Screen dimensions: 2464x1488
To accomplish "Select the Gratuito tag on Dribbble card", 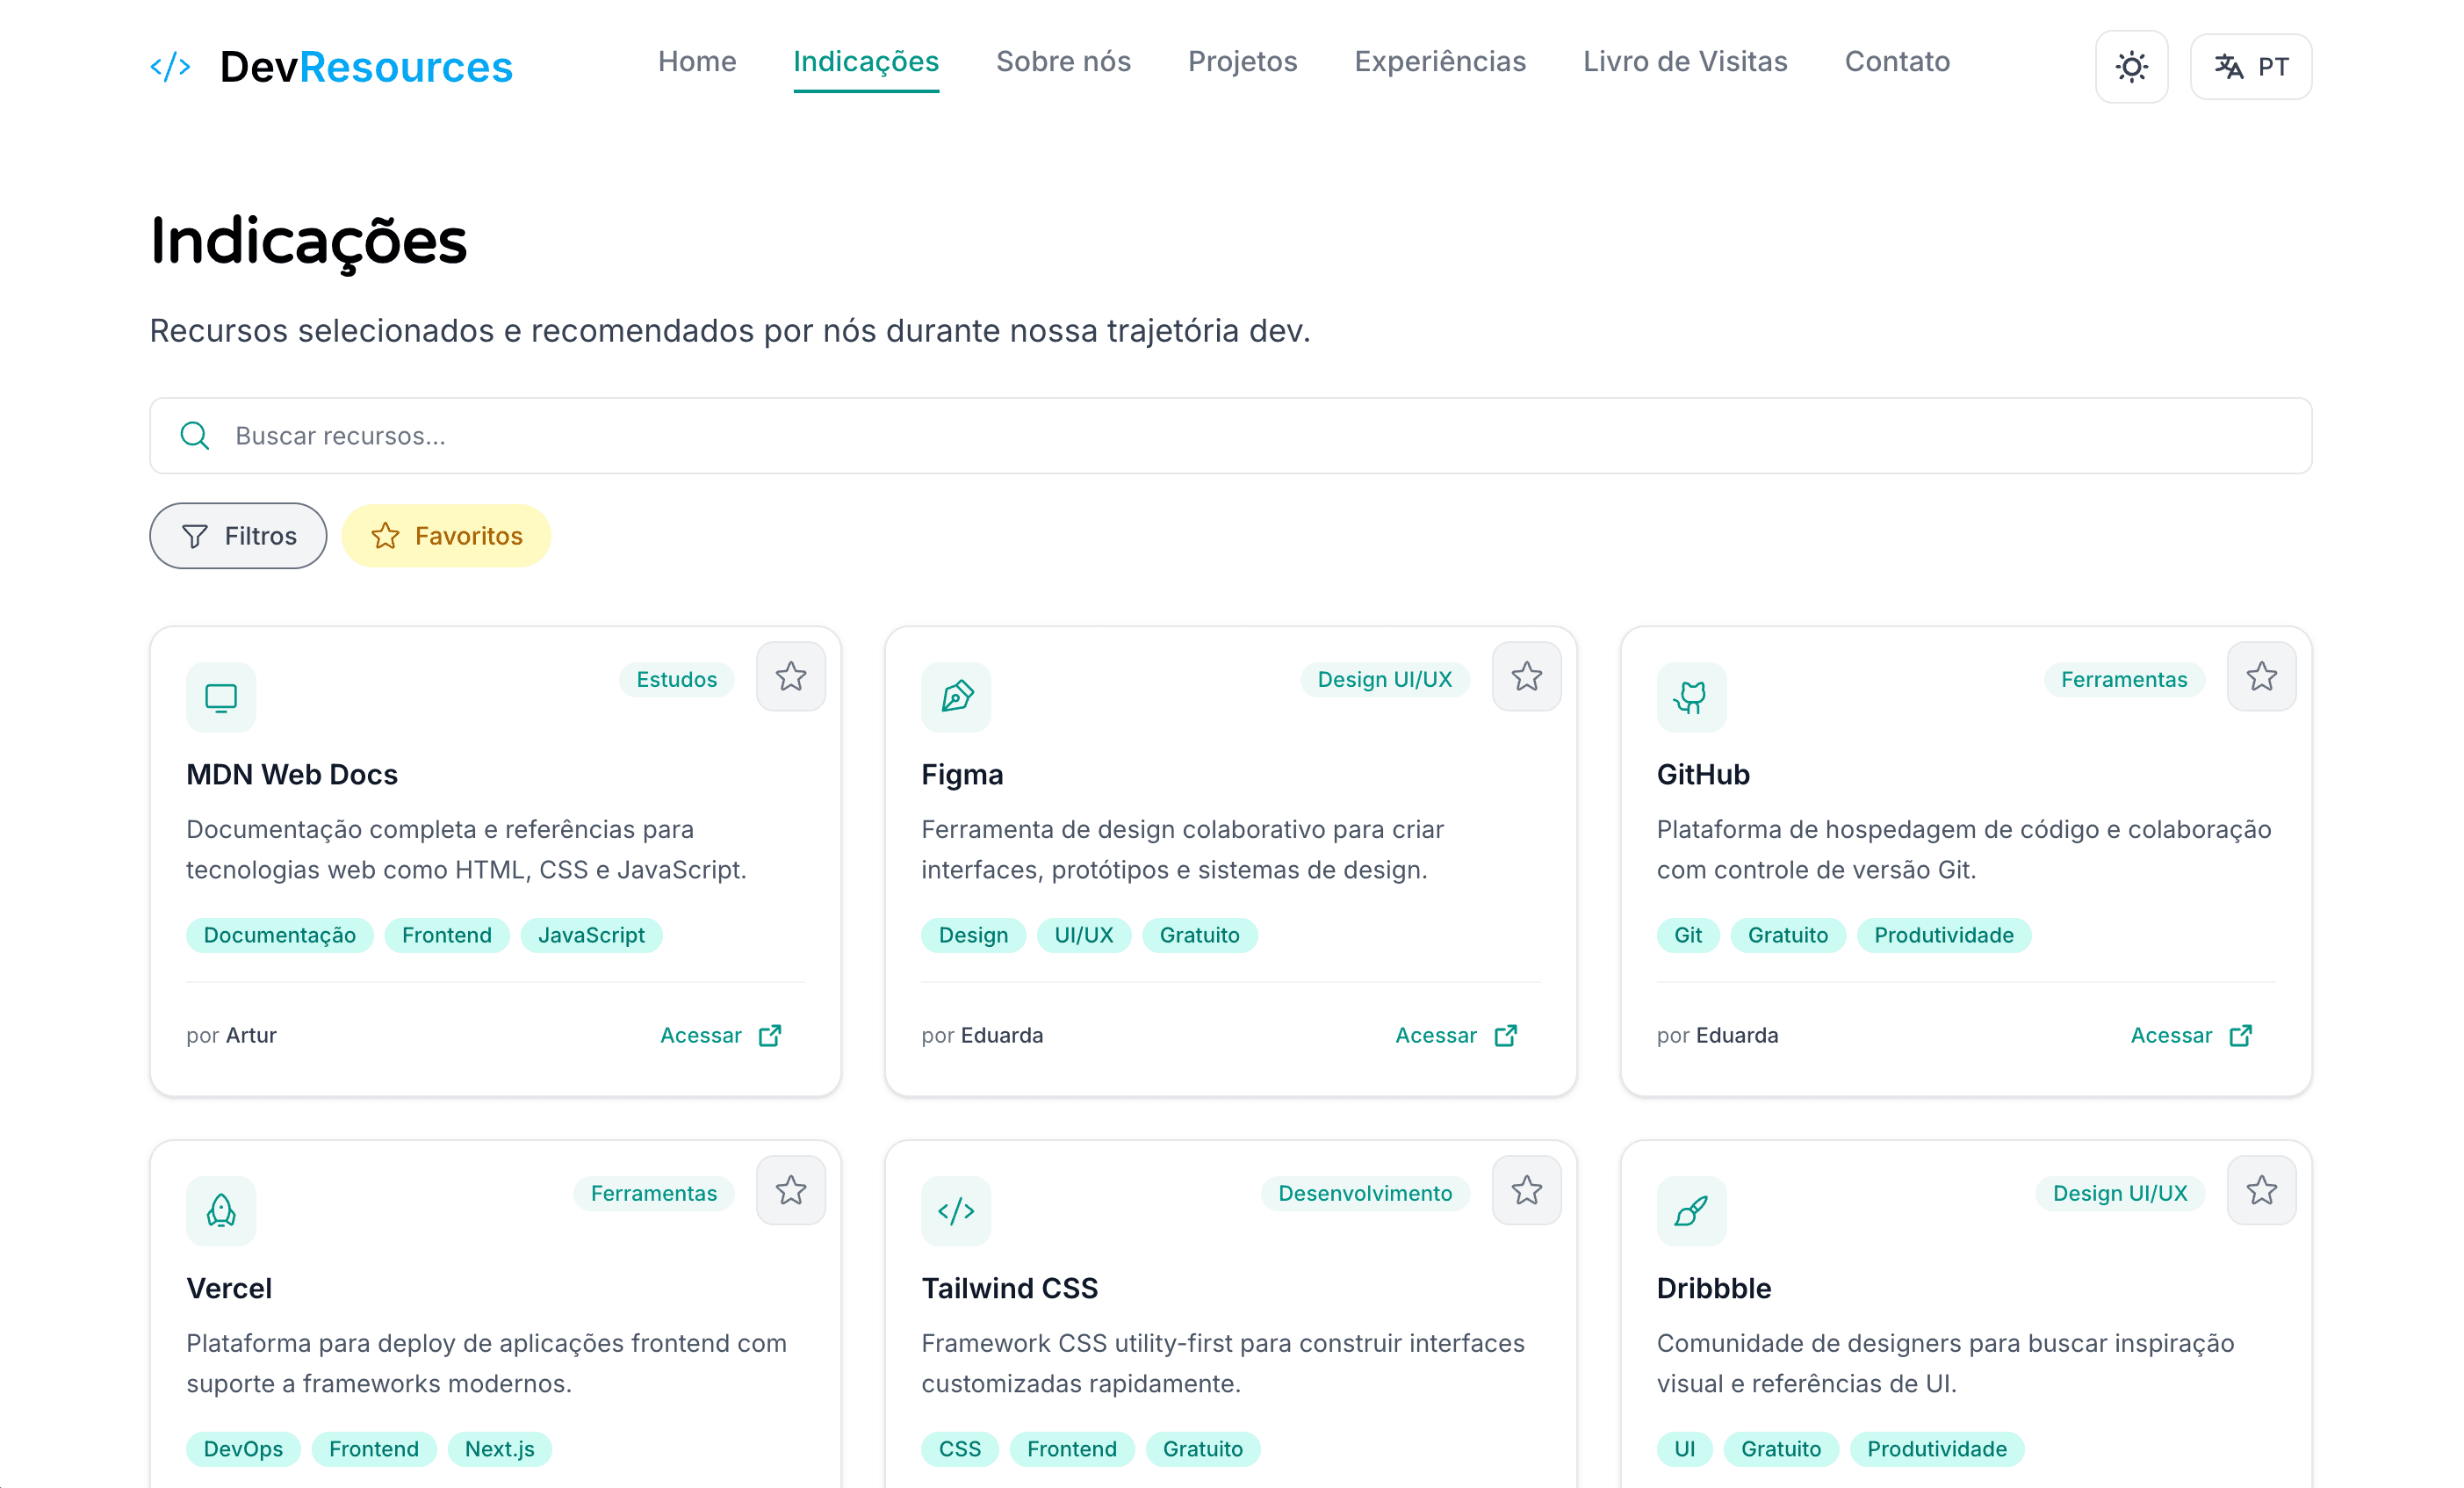I will pyautogui.click(x=1781, y=1450).
